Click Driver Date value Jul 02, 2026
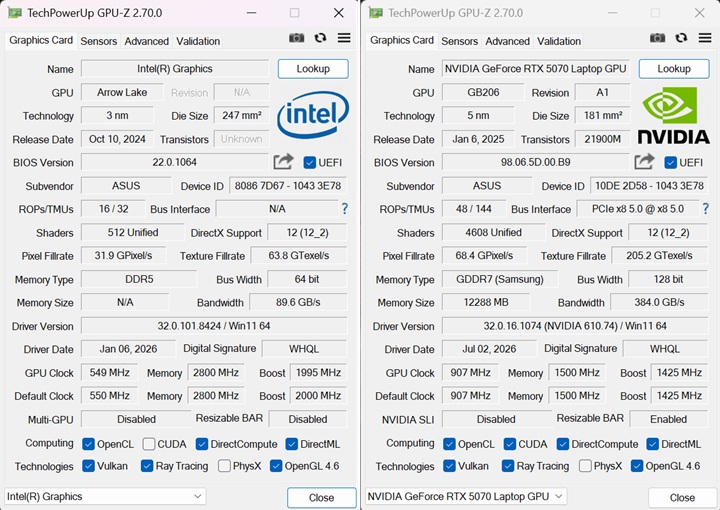720x510 pixels. 489,349
